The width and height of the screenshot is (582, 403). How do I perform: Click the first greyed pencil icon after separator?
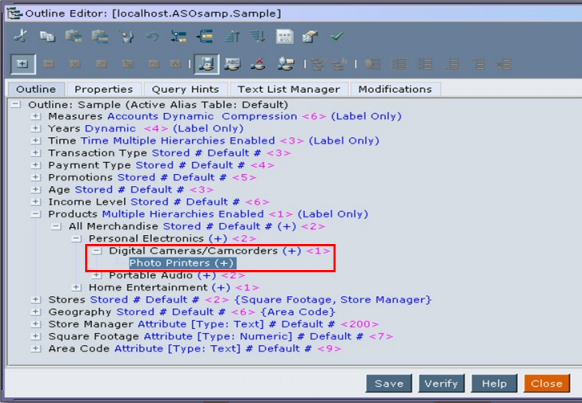click(318, 64)
